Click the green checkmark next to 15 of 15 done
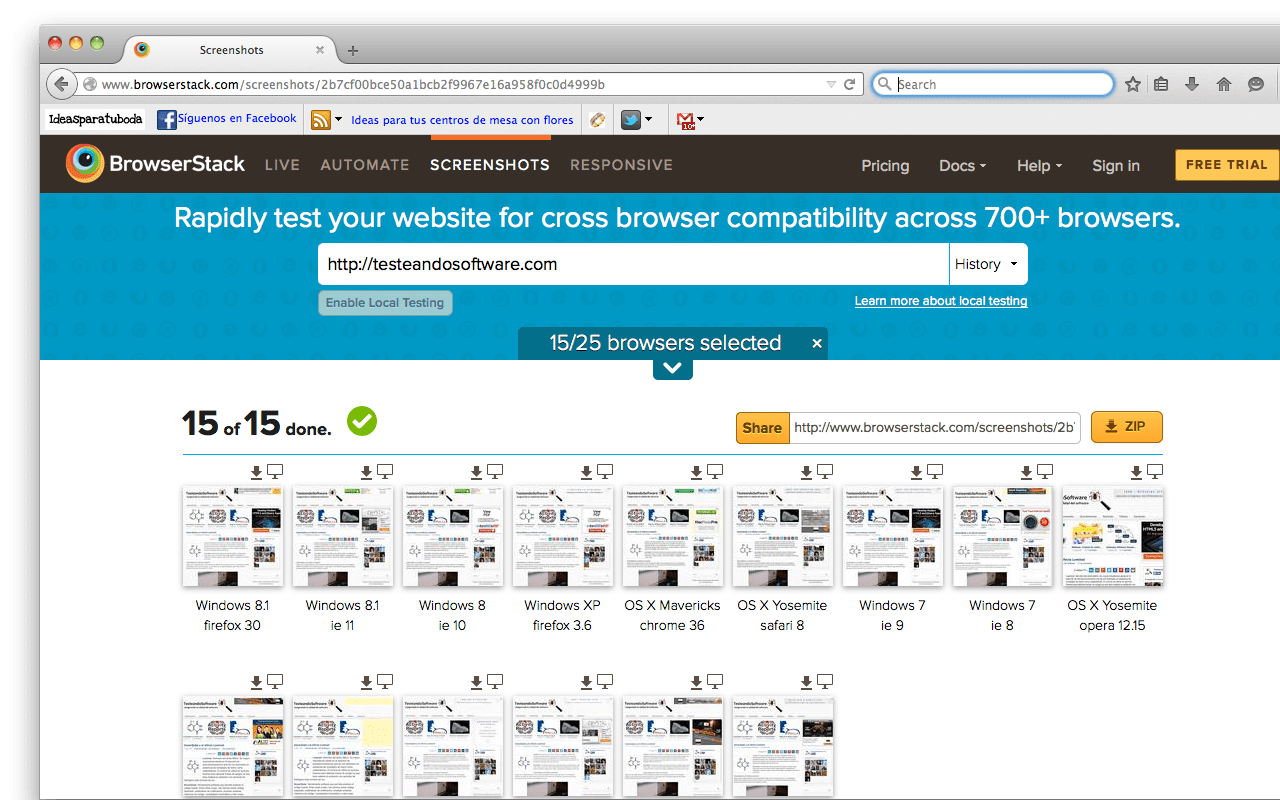 click(x=361, y=421)
